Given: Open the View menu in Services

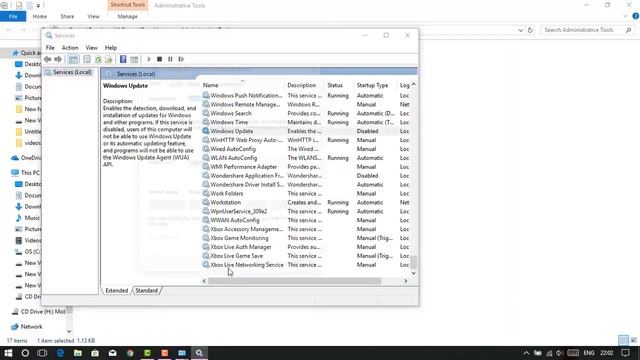Looking at the screenshot, I should (91, 48).
